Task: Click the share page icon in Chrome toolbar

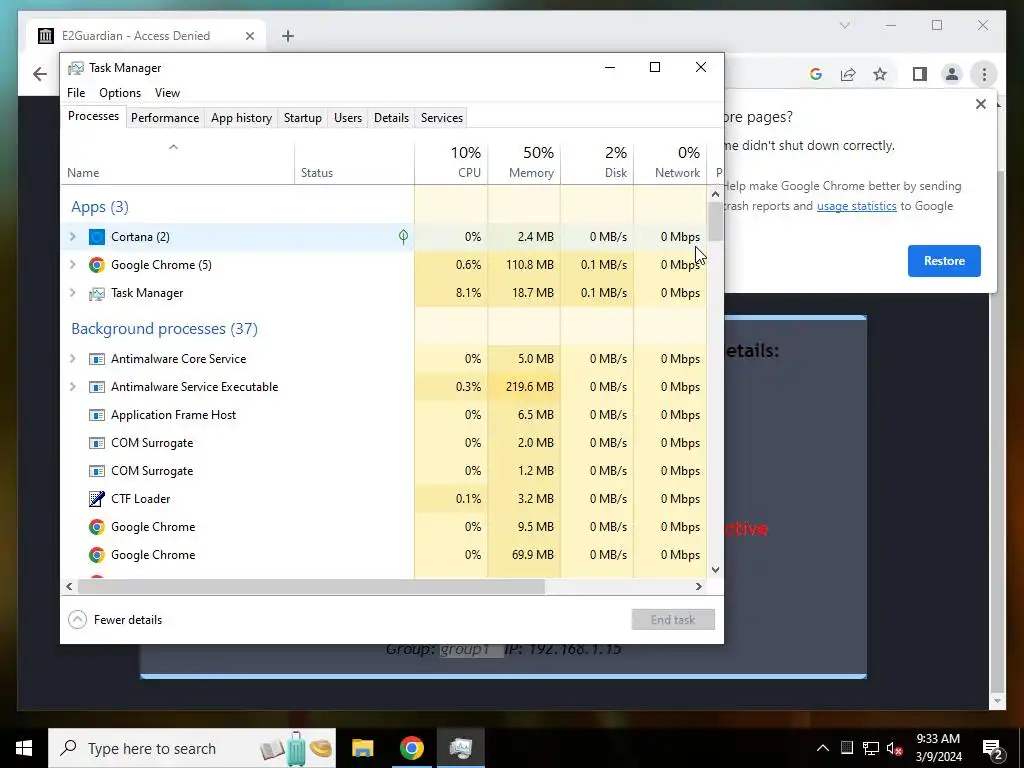Action: pyautogui.click(x=848, y=74)
